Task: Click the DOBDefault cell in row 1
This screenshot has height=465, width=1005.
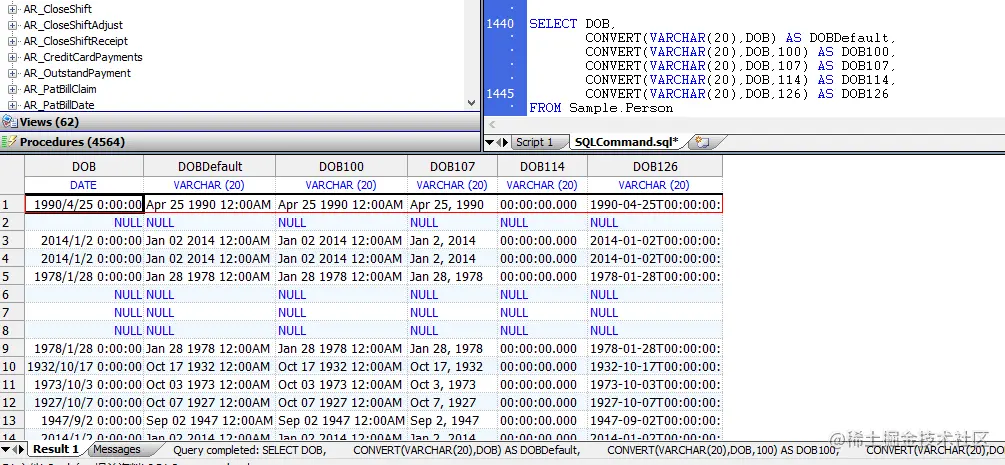Action: coord(210,205)
